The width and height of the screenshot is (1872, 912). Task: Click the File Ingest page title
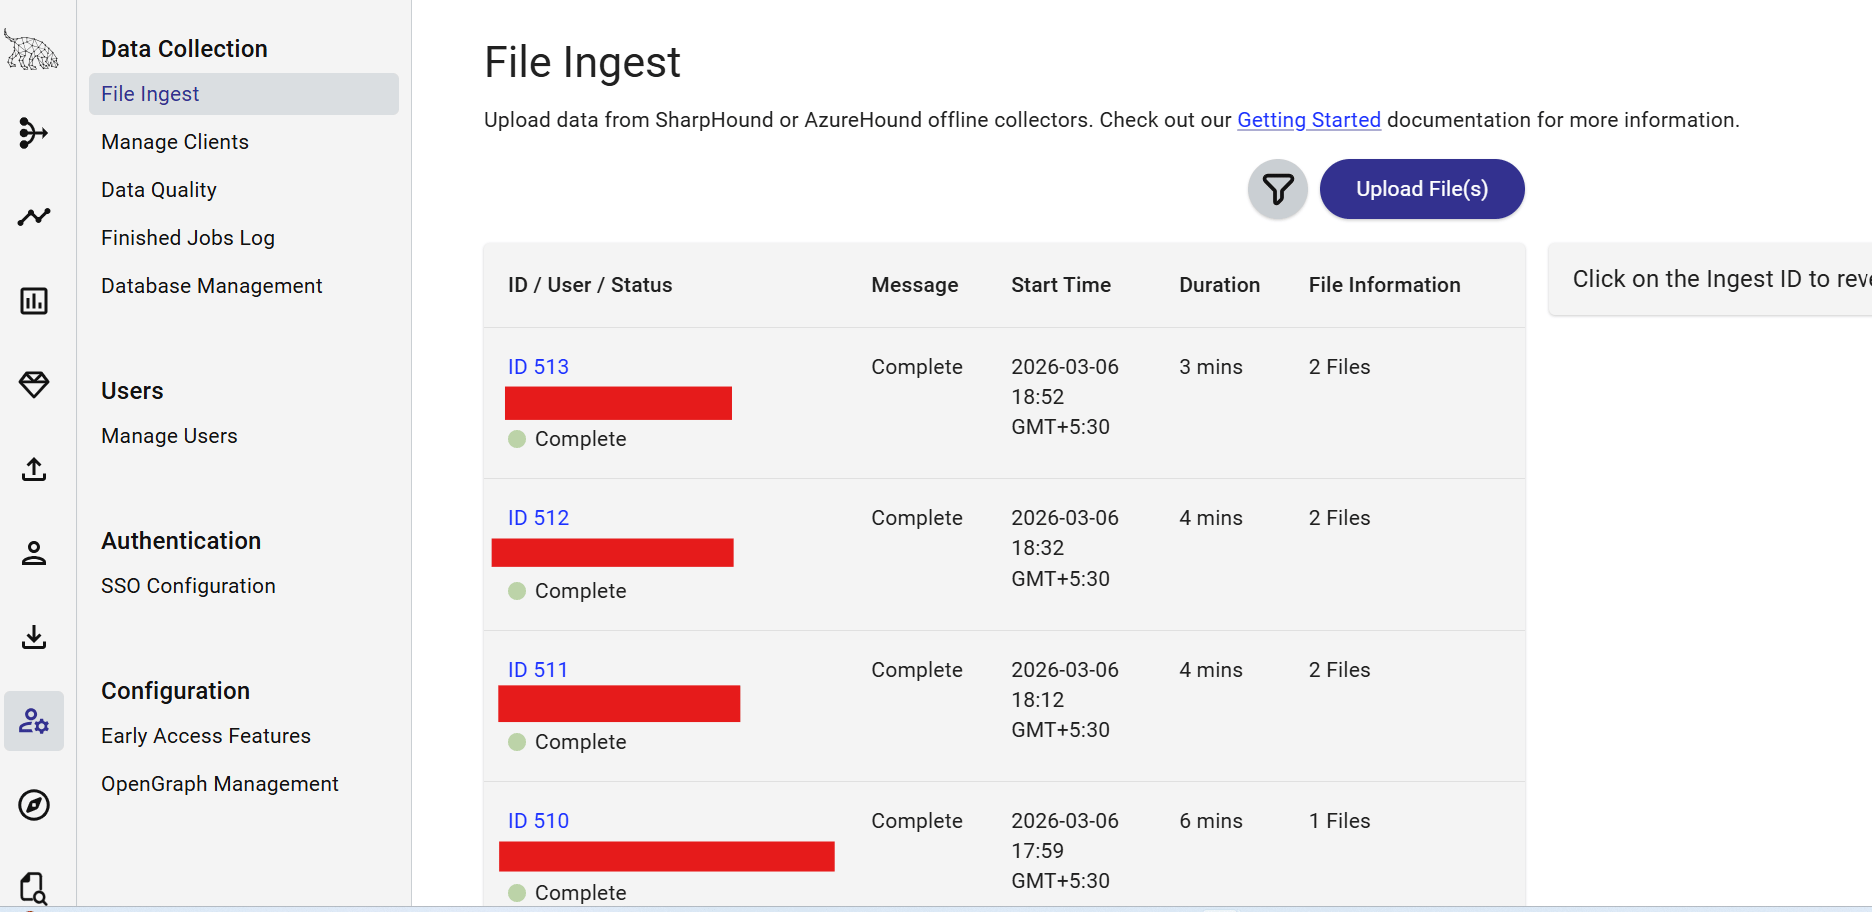click(x=582, y=62)
